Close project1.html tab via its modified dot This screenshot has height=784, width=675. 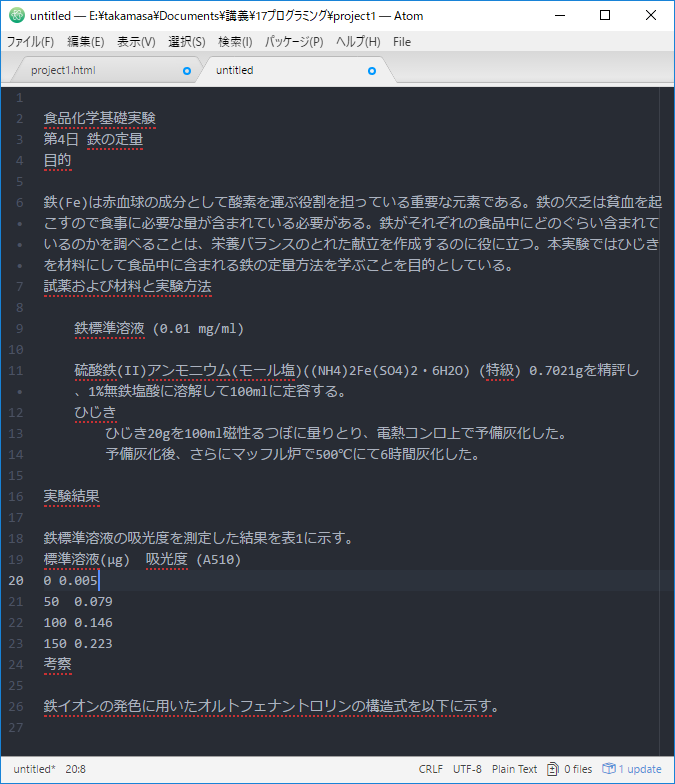tap(187, 71)
